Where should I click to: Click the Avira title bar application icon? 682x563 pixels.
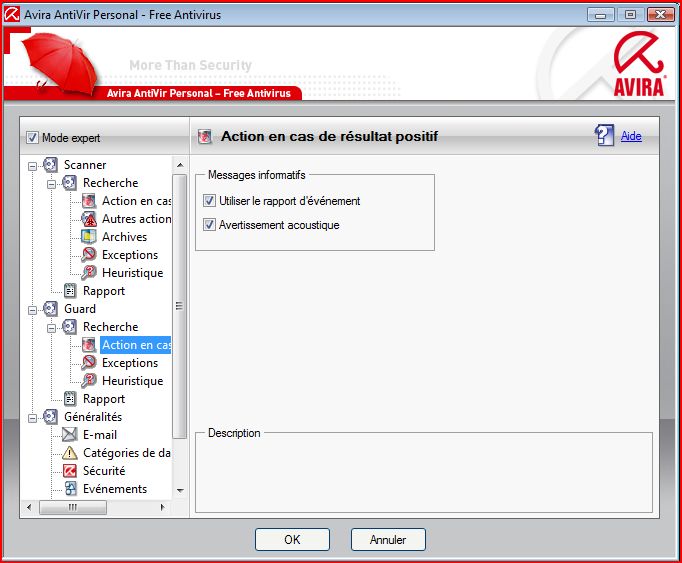pos(12,14)
